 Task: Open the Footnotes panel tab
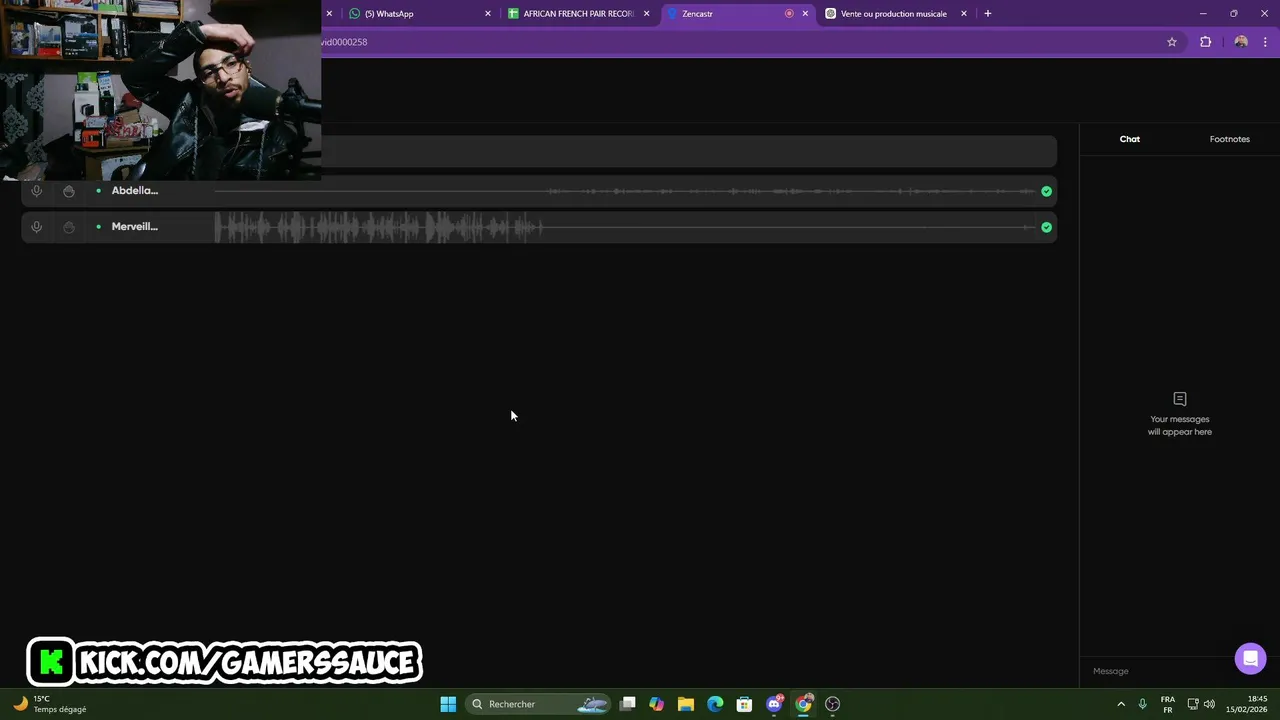point(1230,139)
